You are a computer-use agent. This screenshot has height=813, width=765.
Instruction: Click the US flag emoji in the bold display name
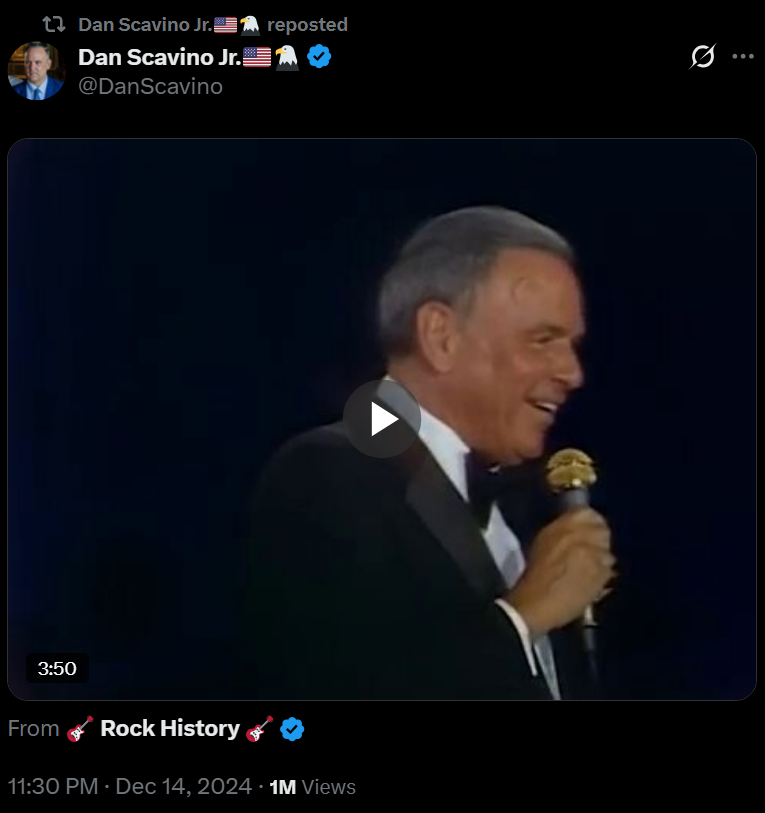[x=257, y=57]
